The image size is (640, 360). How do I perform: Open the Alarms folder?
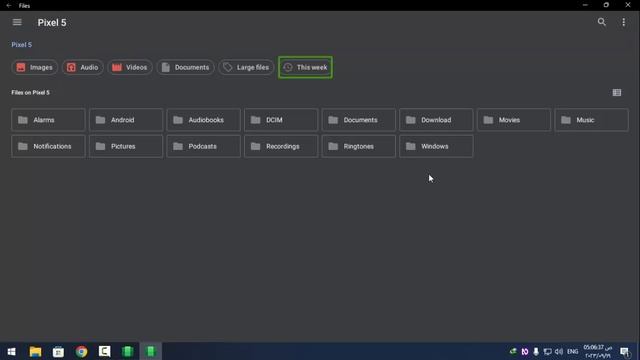(48, 120)
